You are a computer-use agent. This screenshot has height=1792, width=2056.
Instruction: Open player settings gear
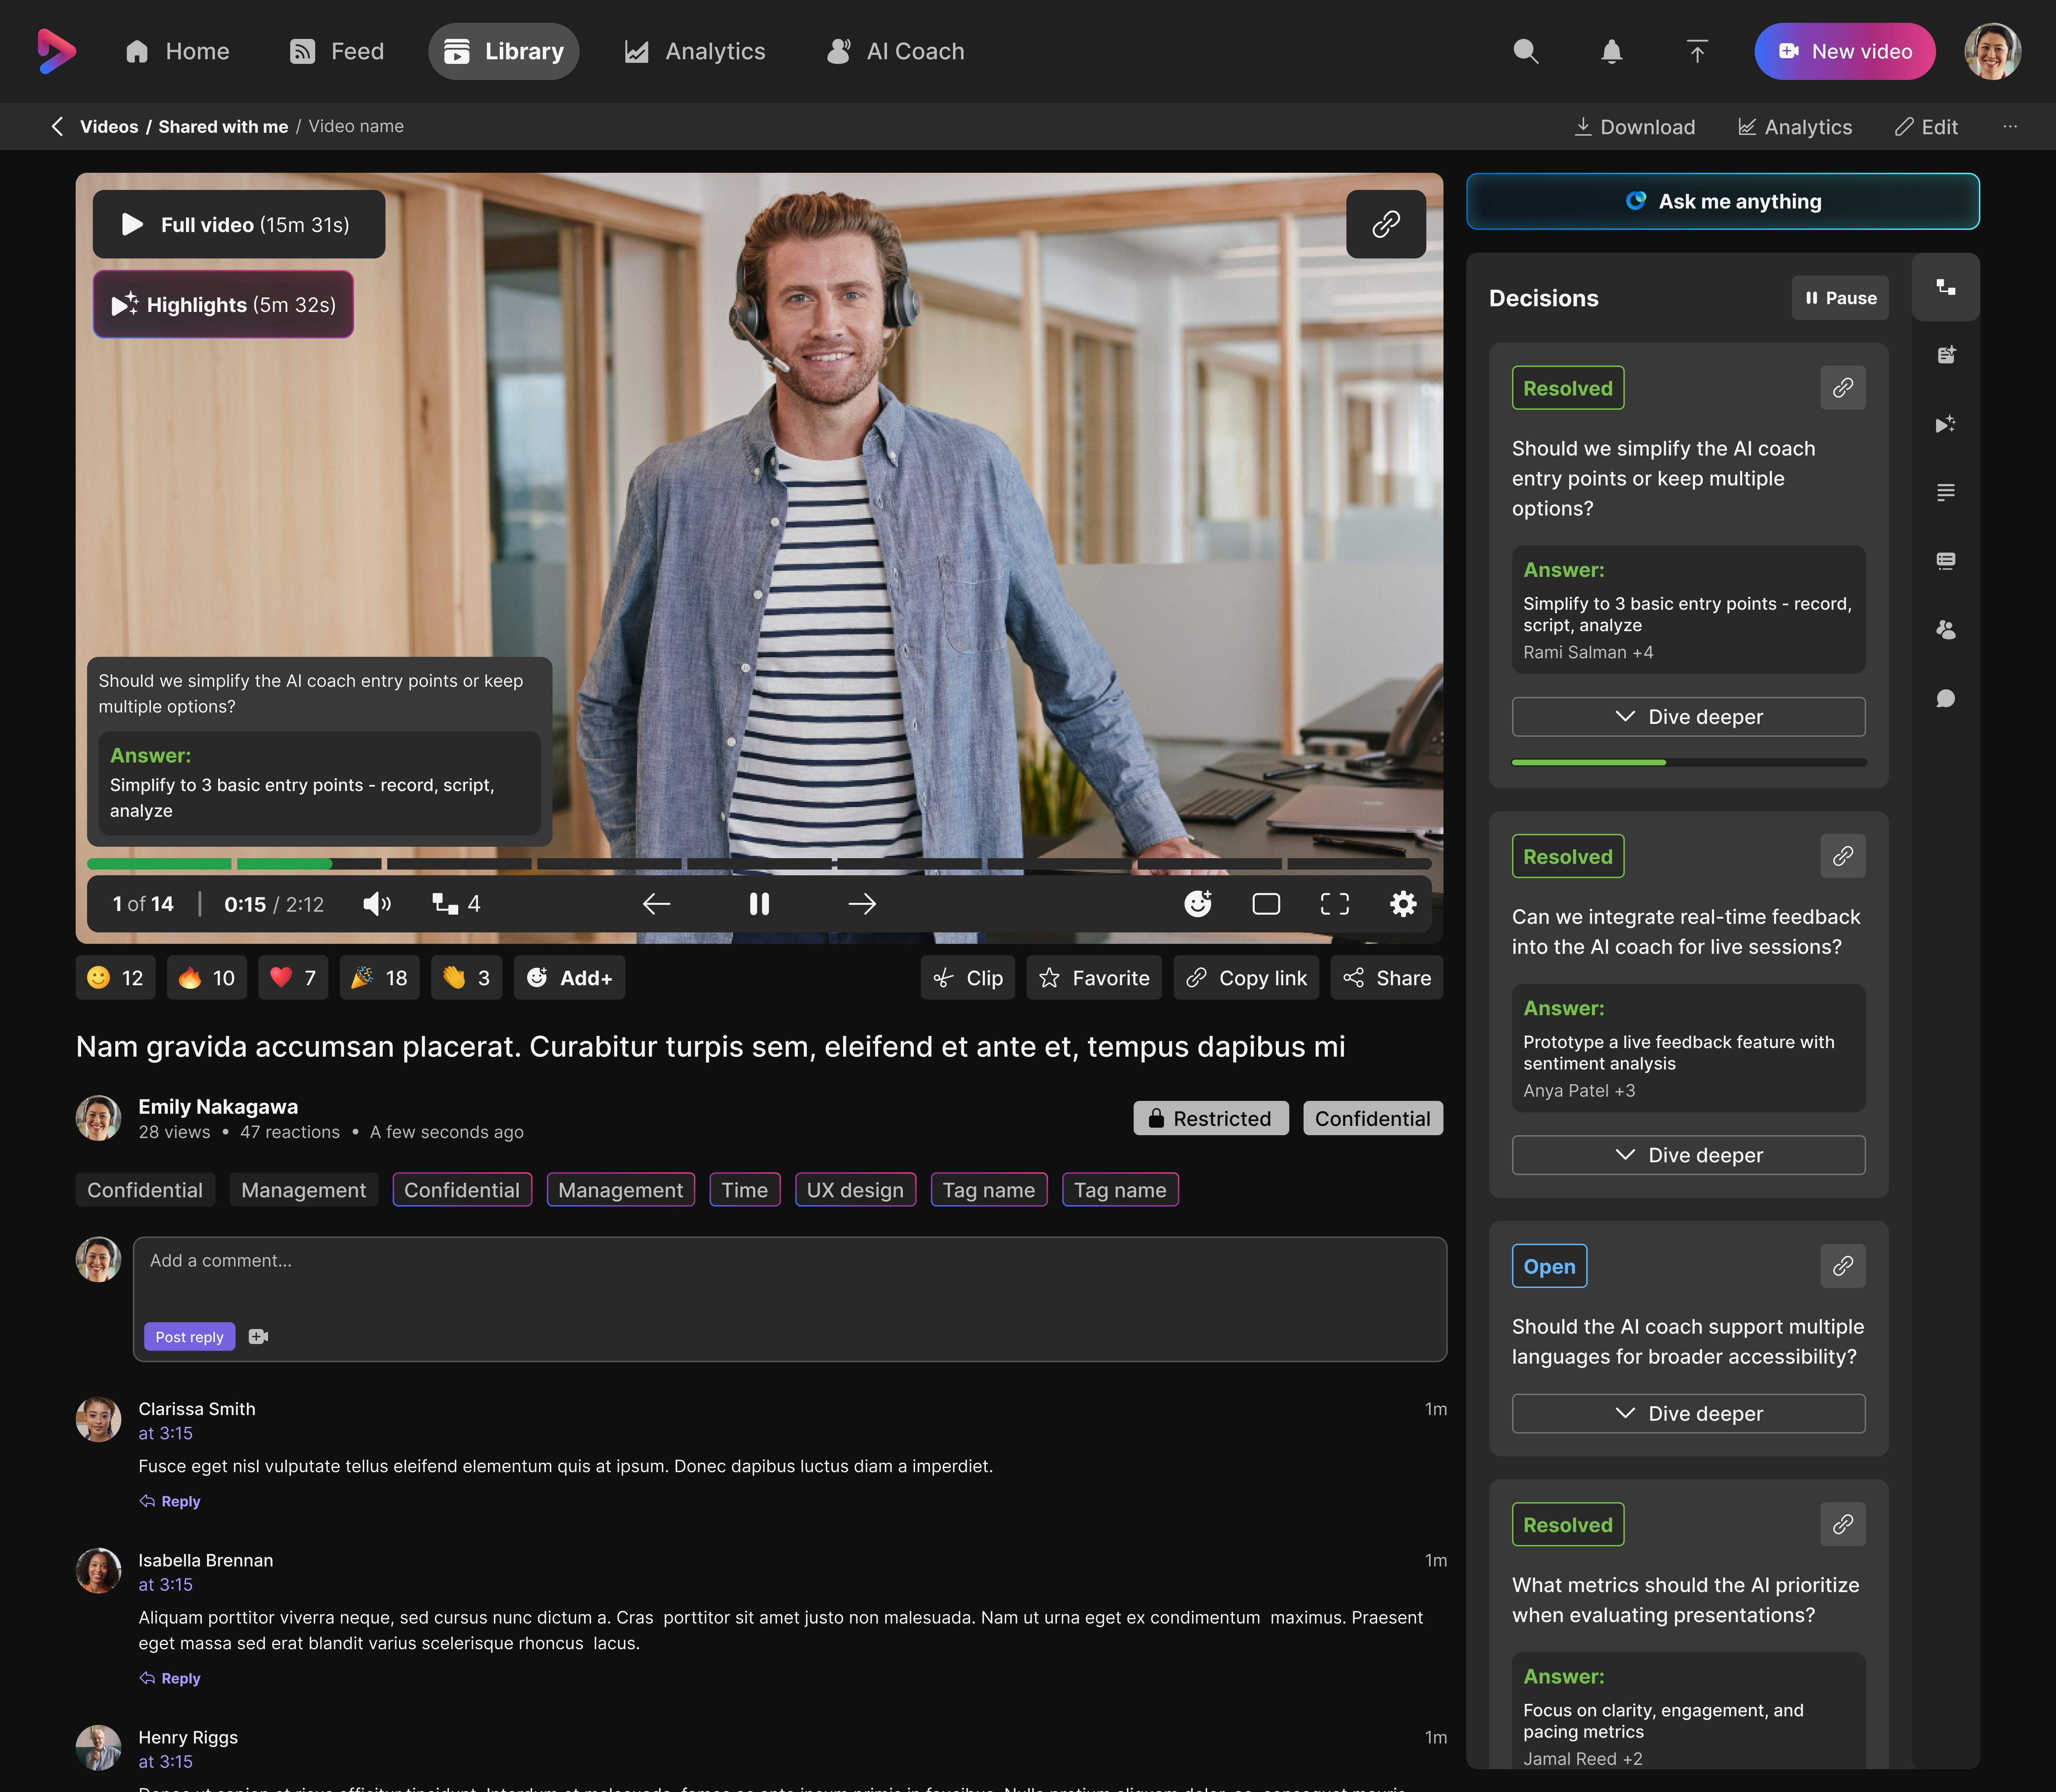tap(1403, 904)
